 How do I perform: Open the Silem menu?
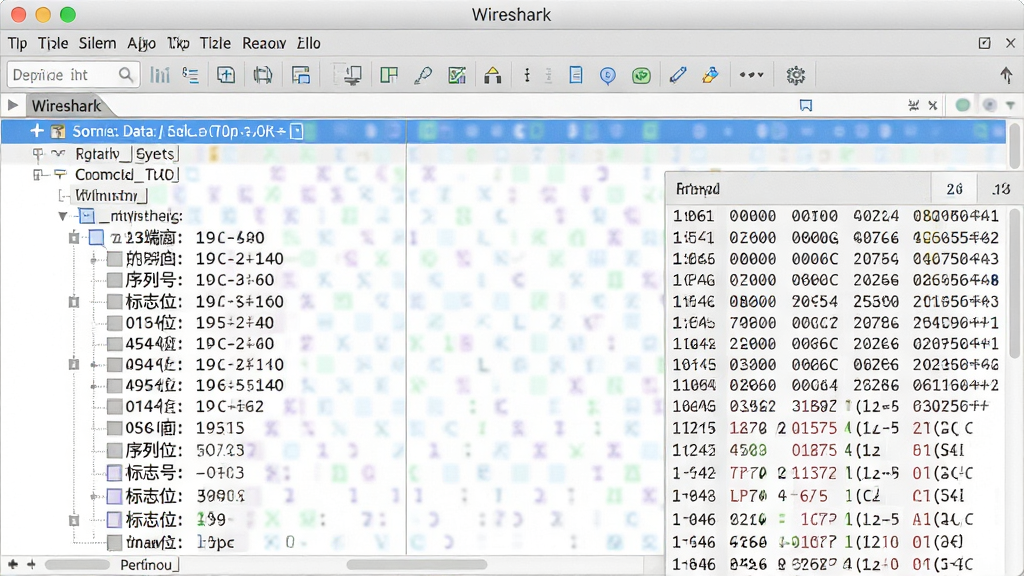[97, 43]
